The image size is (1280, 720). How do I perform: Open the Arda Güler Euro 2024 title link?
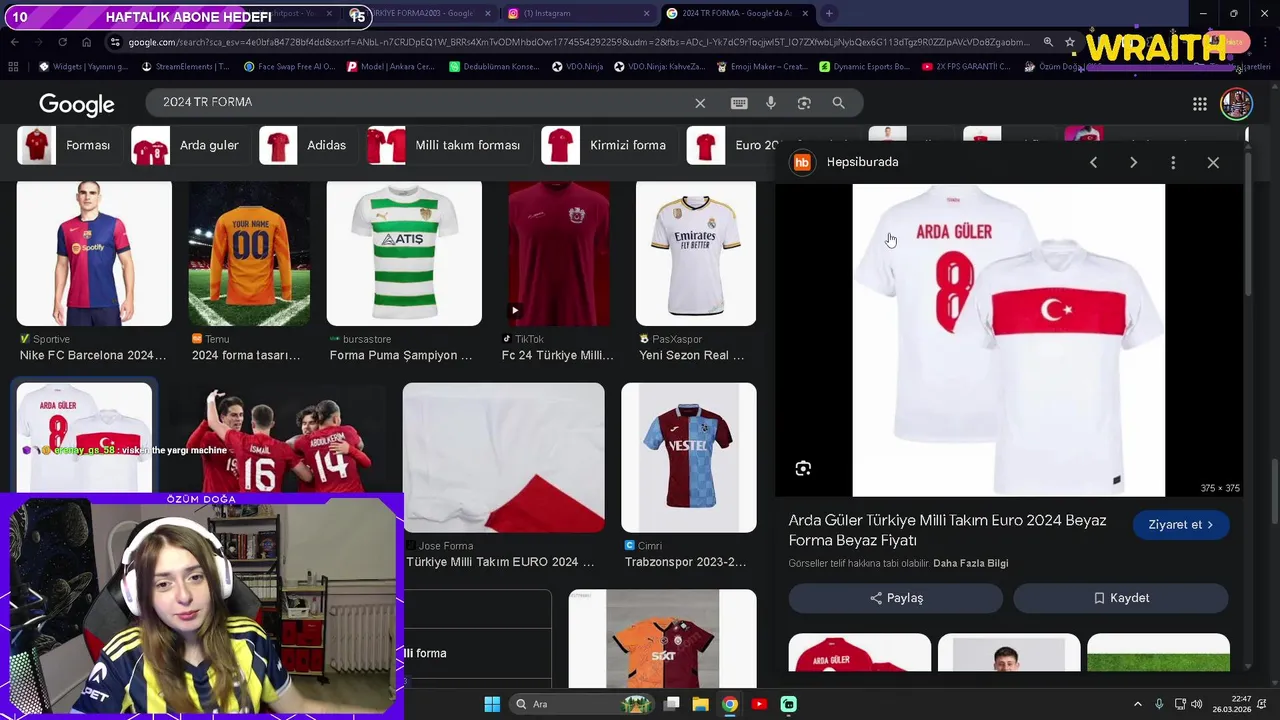pos(947,530)
